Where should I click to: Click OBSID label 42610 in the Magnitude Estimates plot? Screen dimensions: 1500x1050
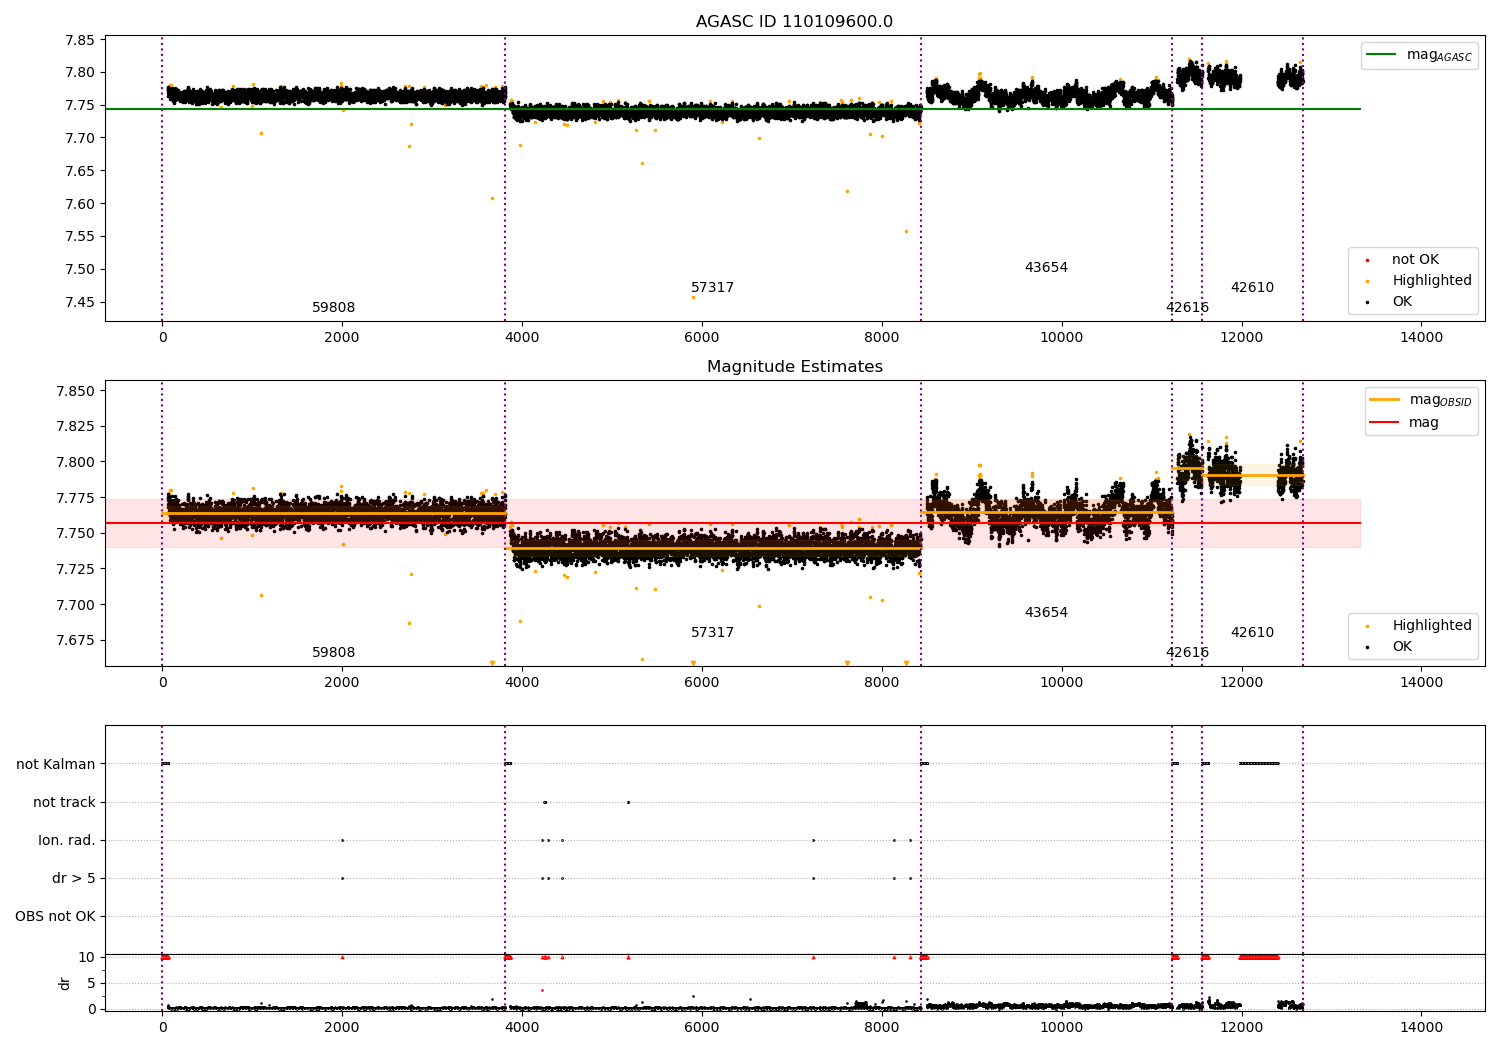[x=1252, y=633]
